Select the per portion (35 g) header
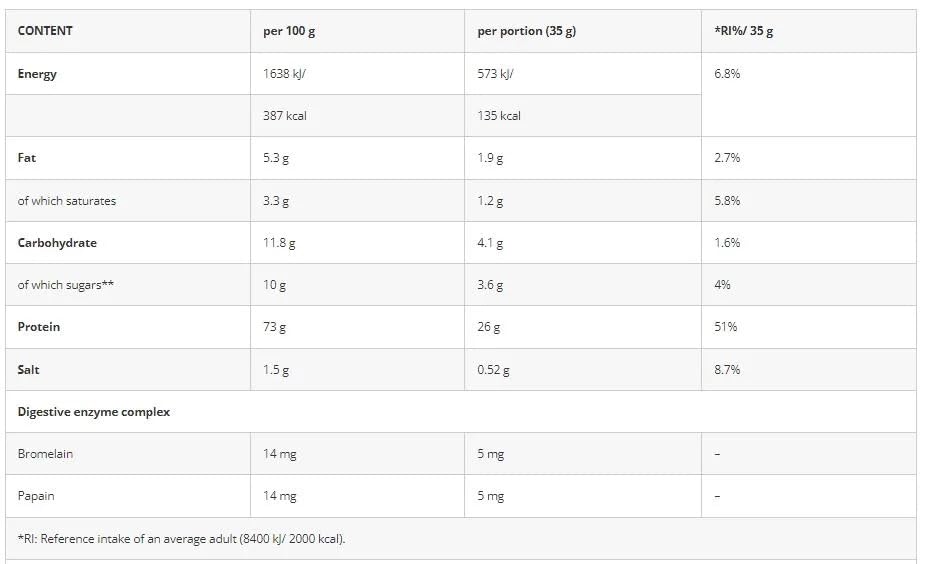 (527, 31)
